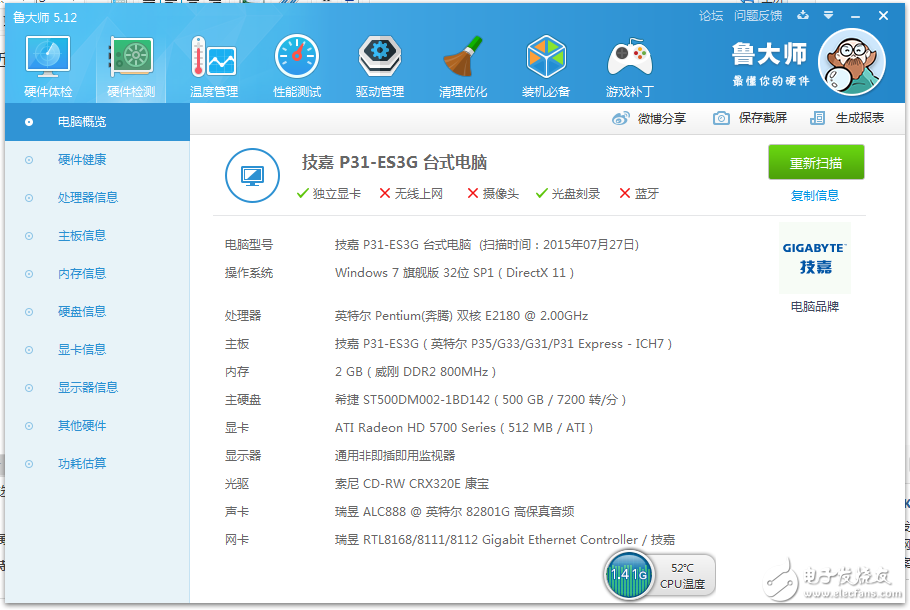Click 微博分享 text button

662,118
